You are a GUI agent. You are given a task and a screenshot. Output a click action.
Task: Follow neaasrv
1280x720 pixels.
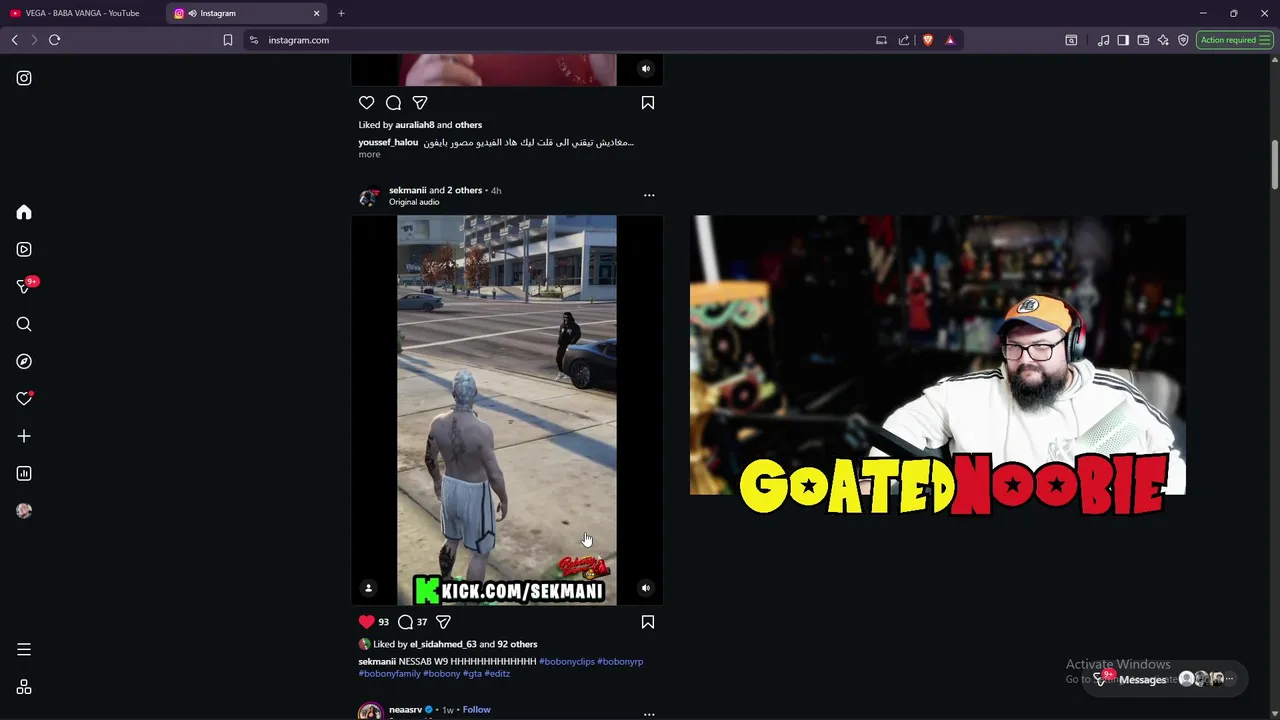click(x=476, y=709)
